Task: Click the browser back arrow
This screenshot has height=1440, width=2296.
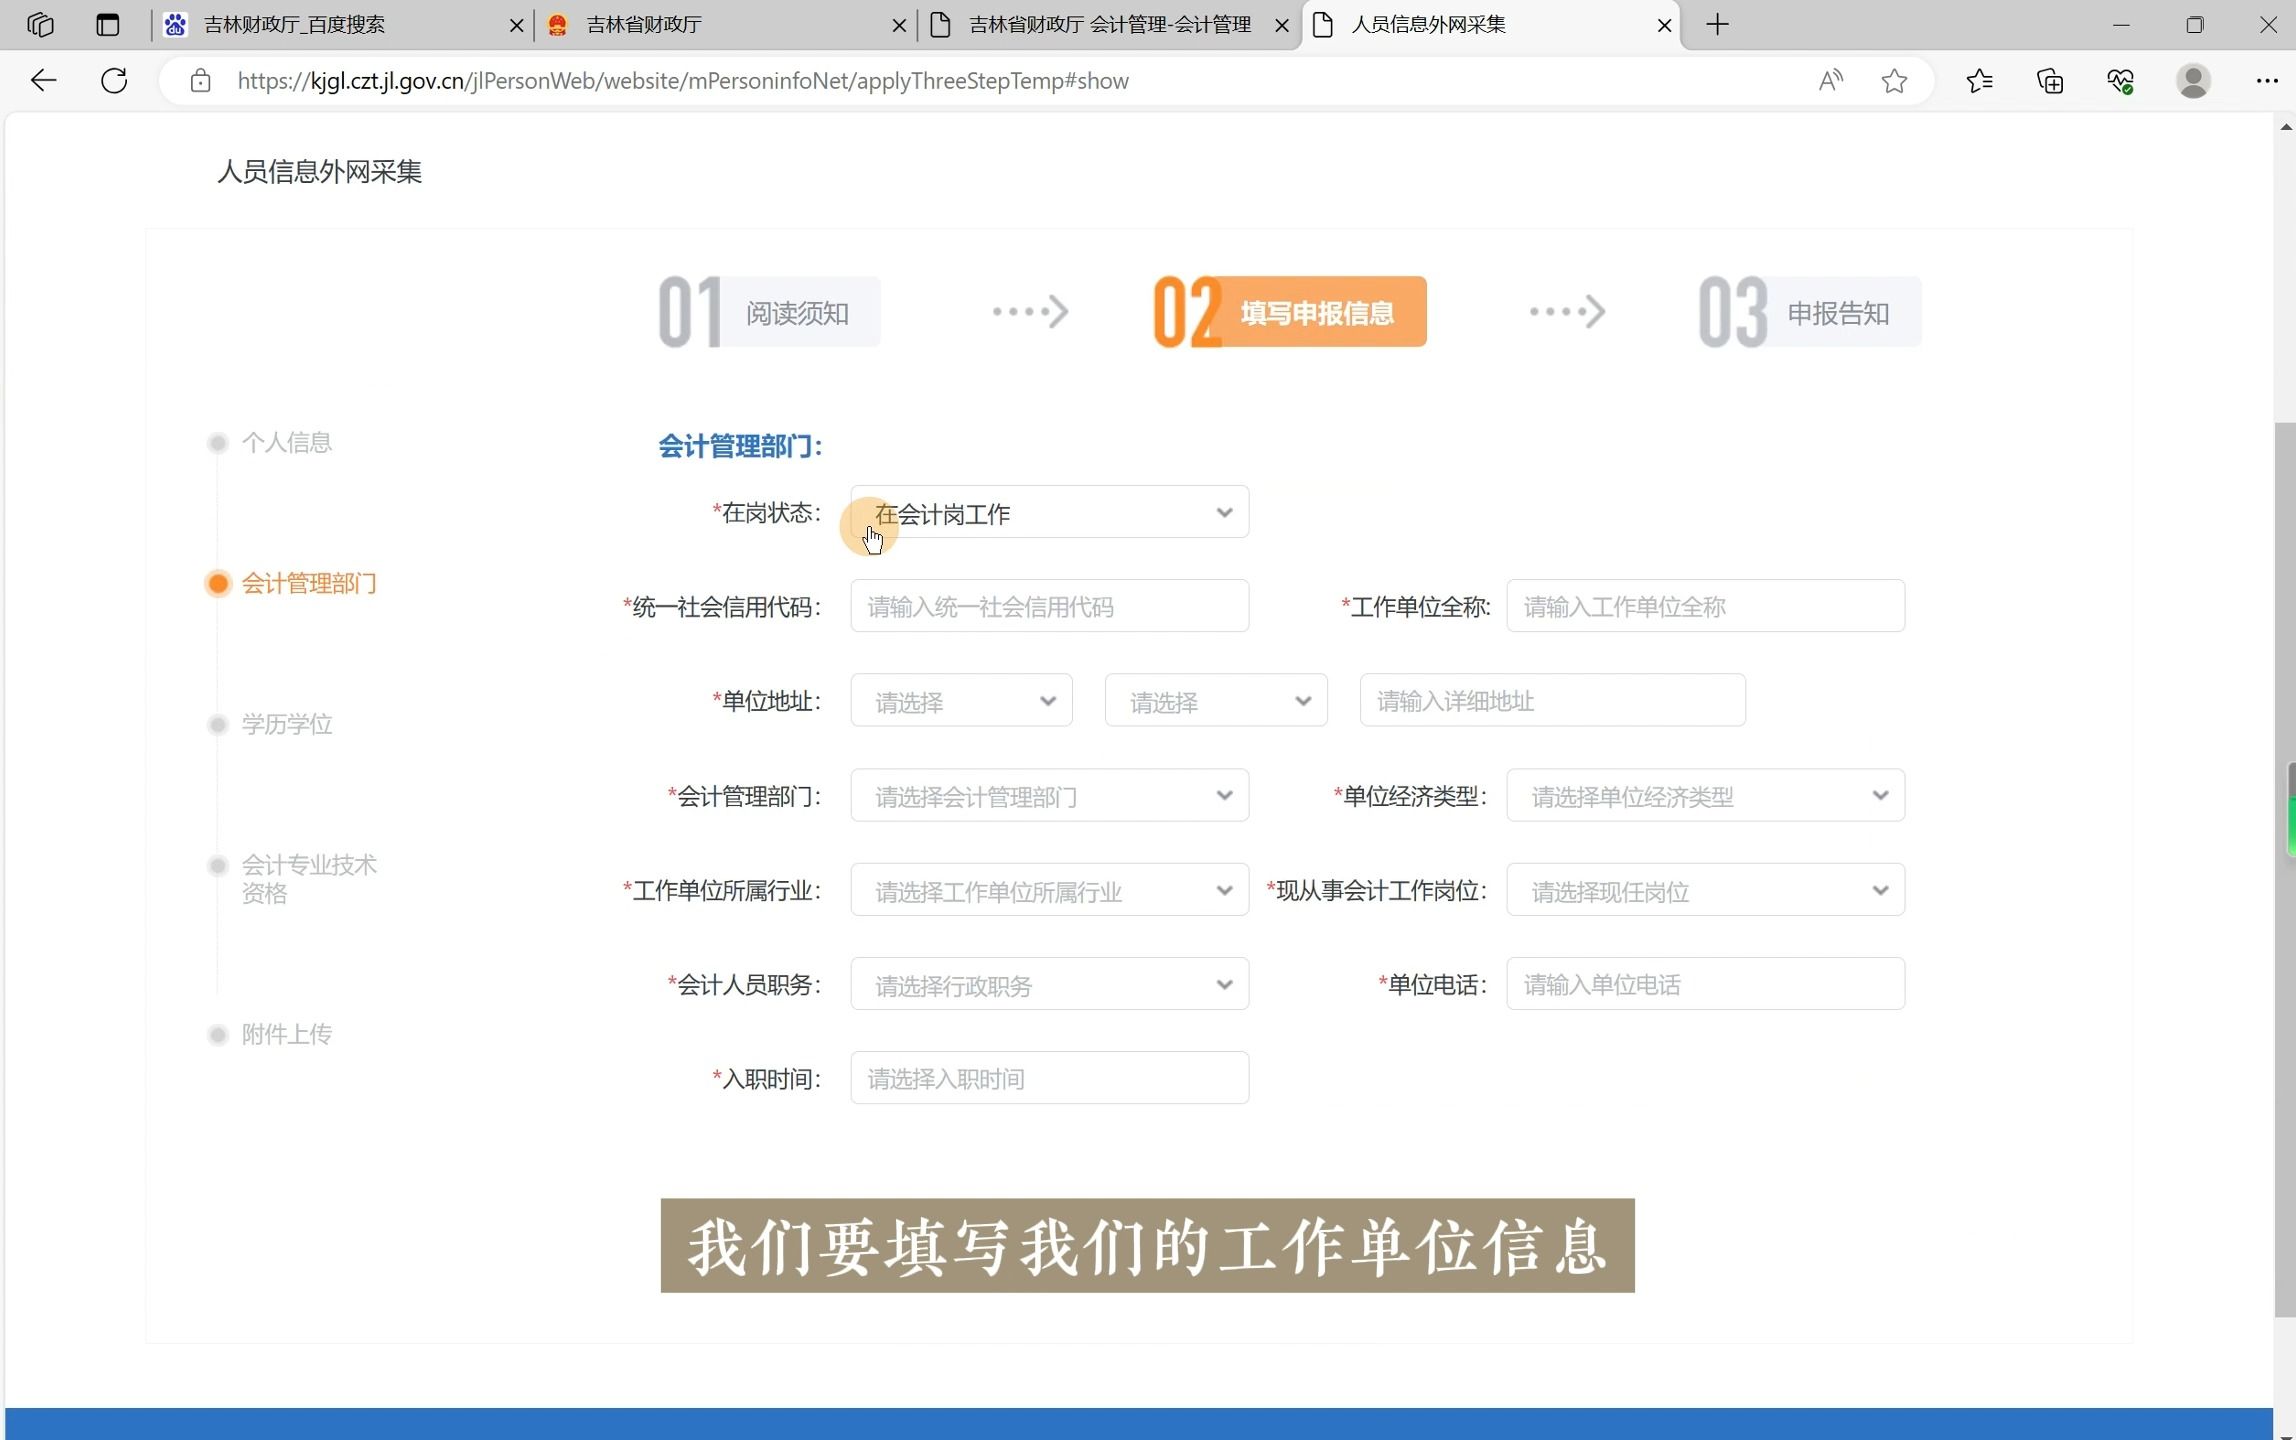Action: coord(44,81)
